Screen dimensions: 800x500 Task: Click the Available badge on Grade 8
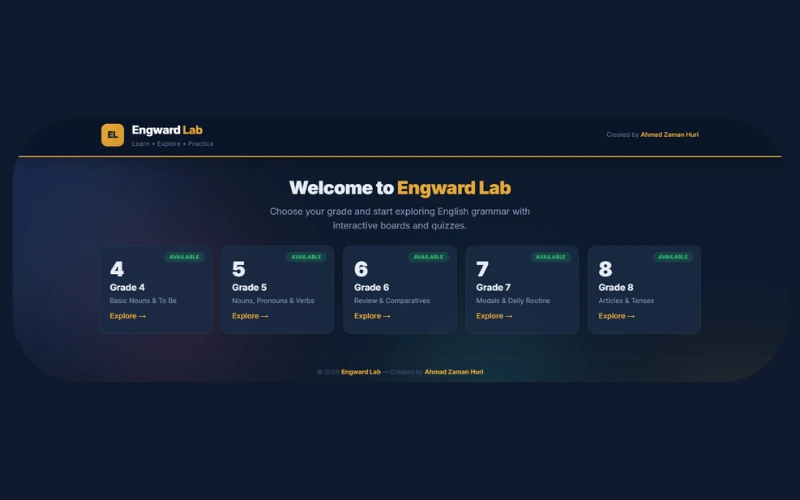point(673,257)
